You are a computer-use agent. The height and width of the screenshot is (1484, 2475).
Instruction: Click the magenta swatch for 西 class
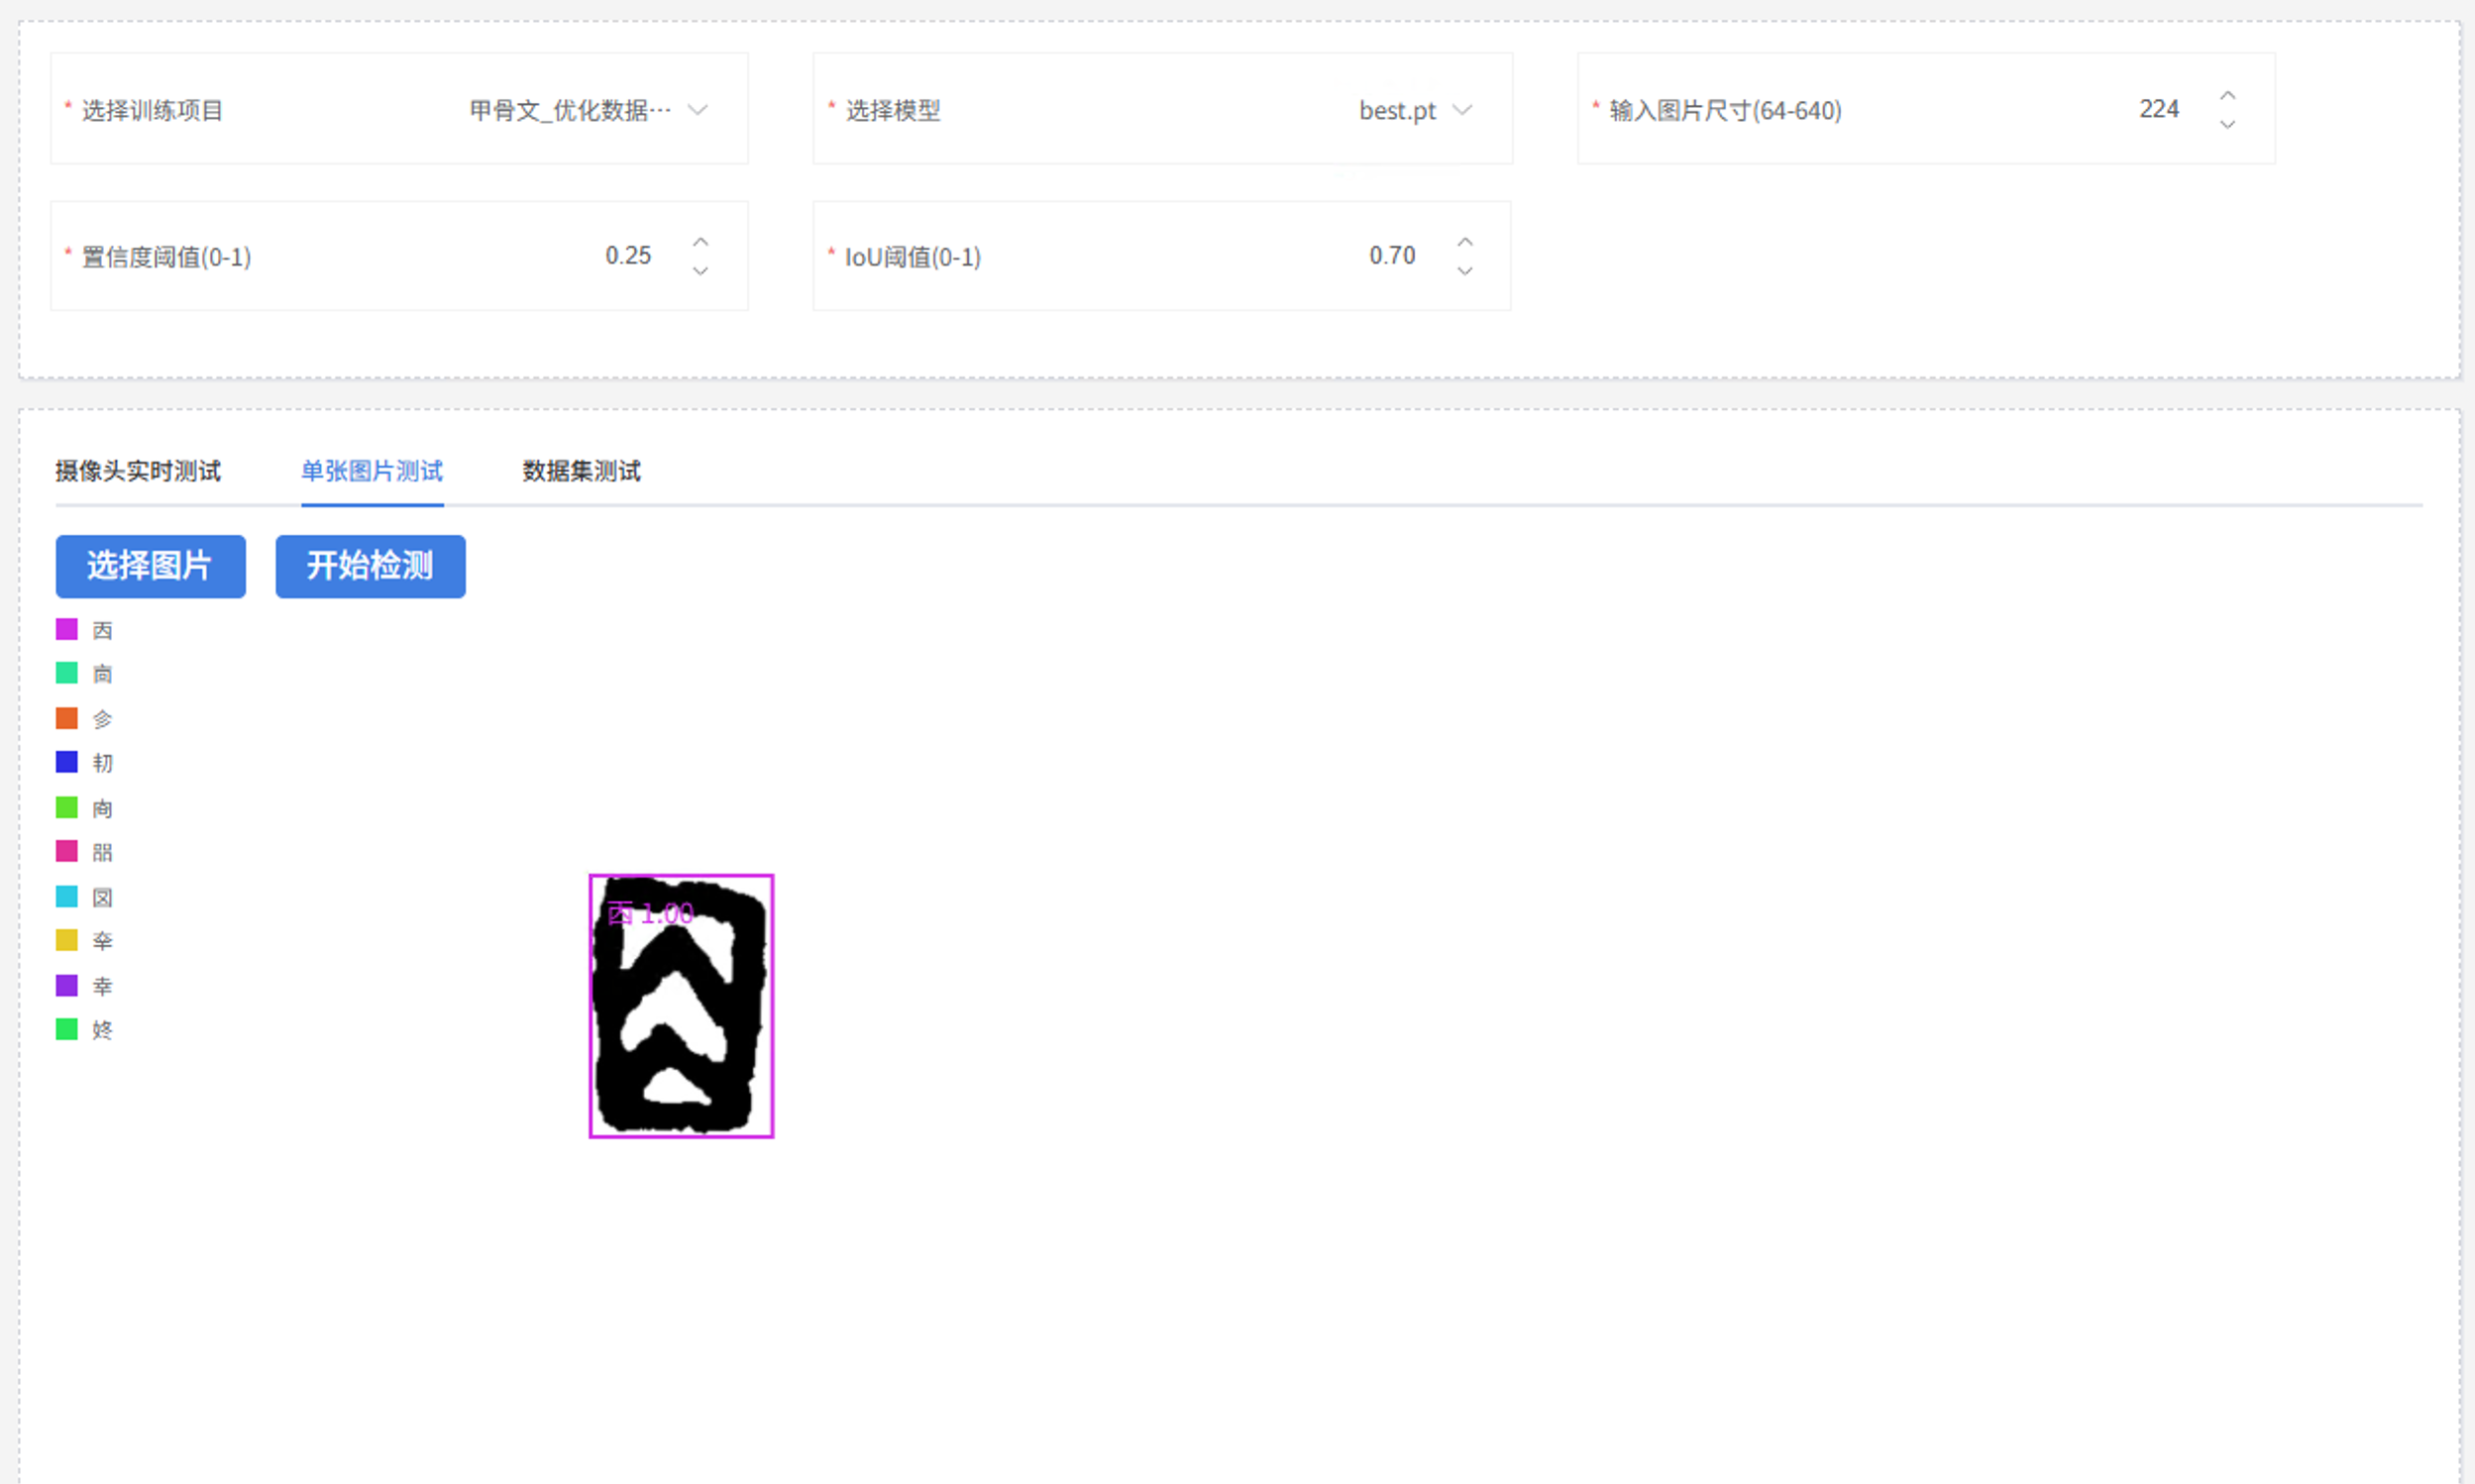pos(66,628)
